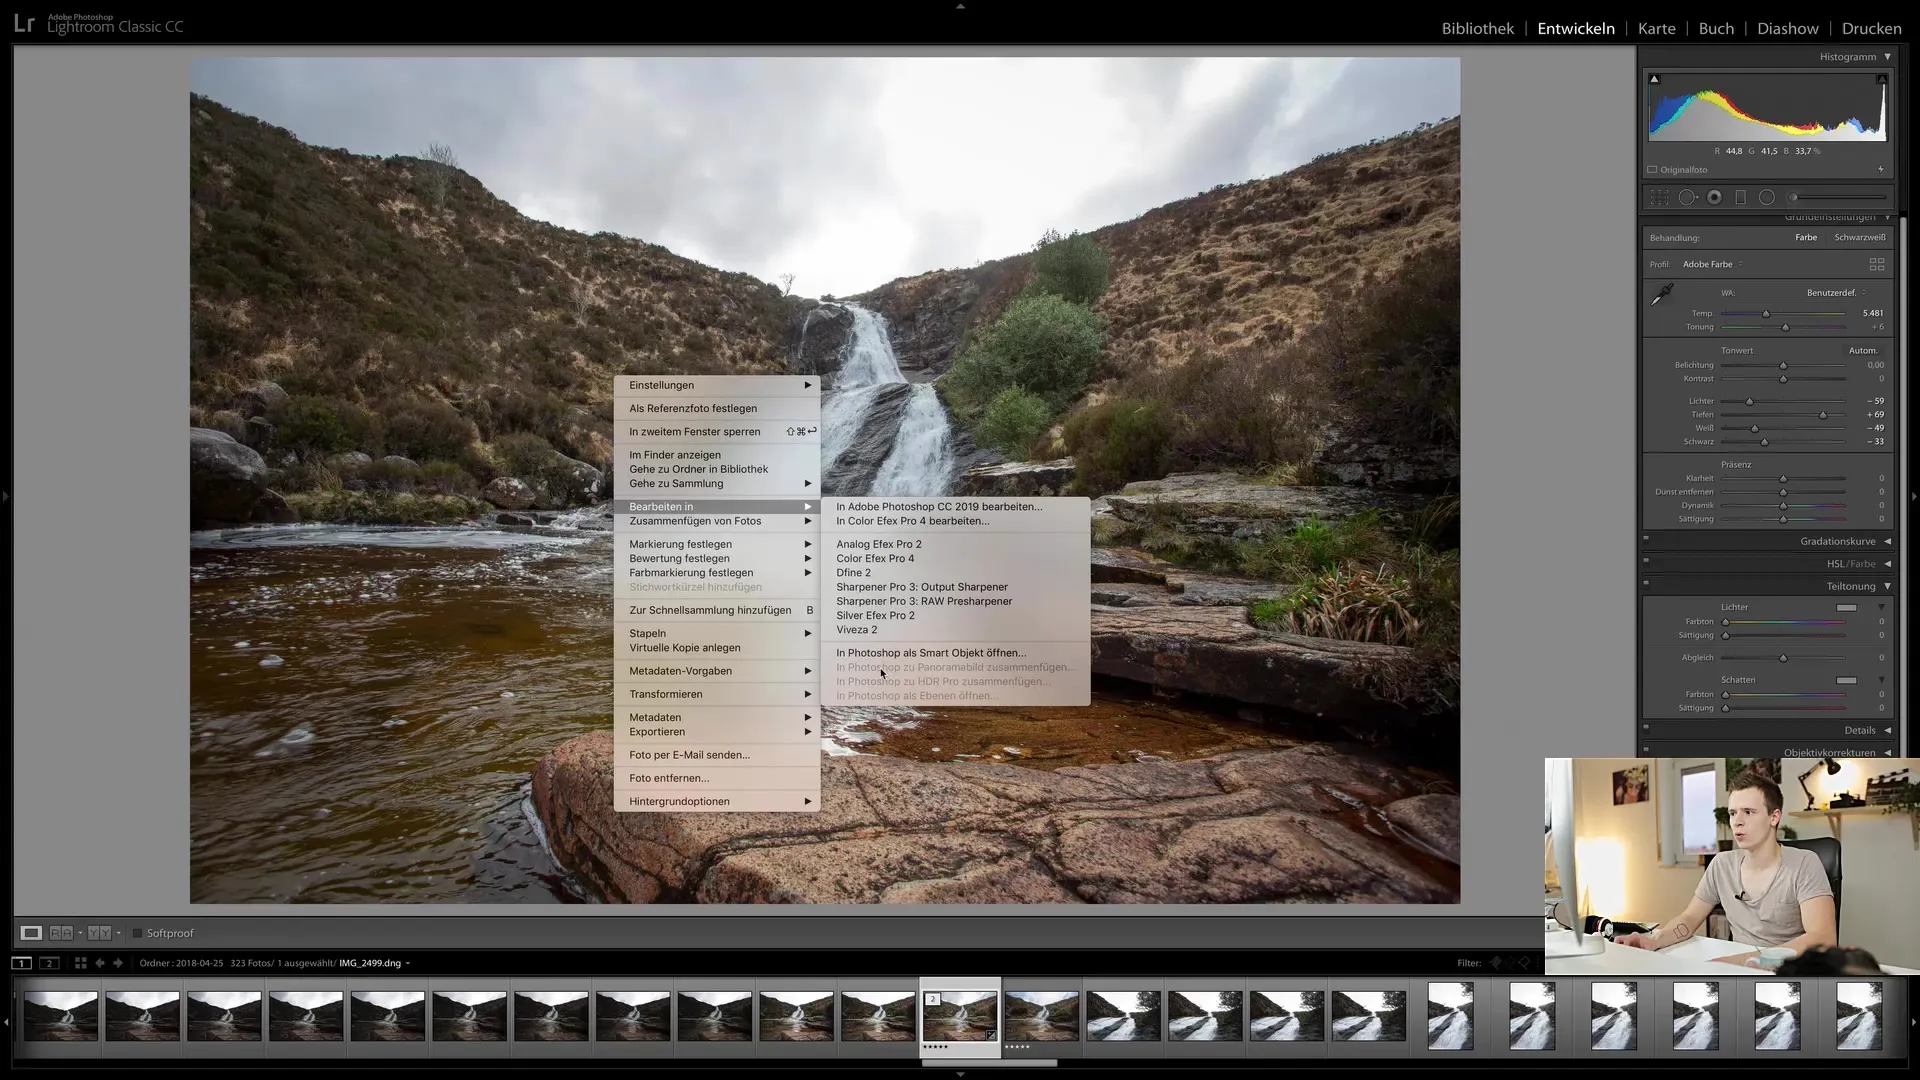The image size is (1920, 1080).
Task: Open second window display button 2
Action: pos(49,963)
